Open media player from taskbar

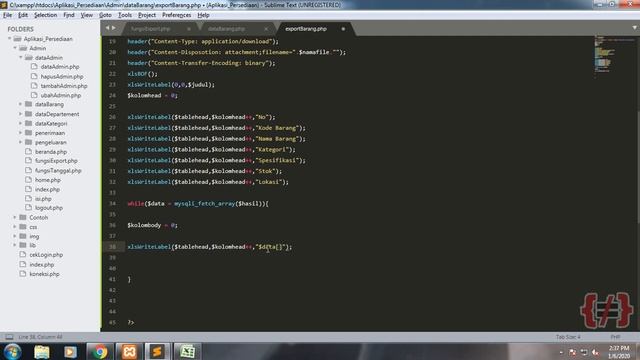point(70,351)
